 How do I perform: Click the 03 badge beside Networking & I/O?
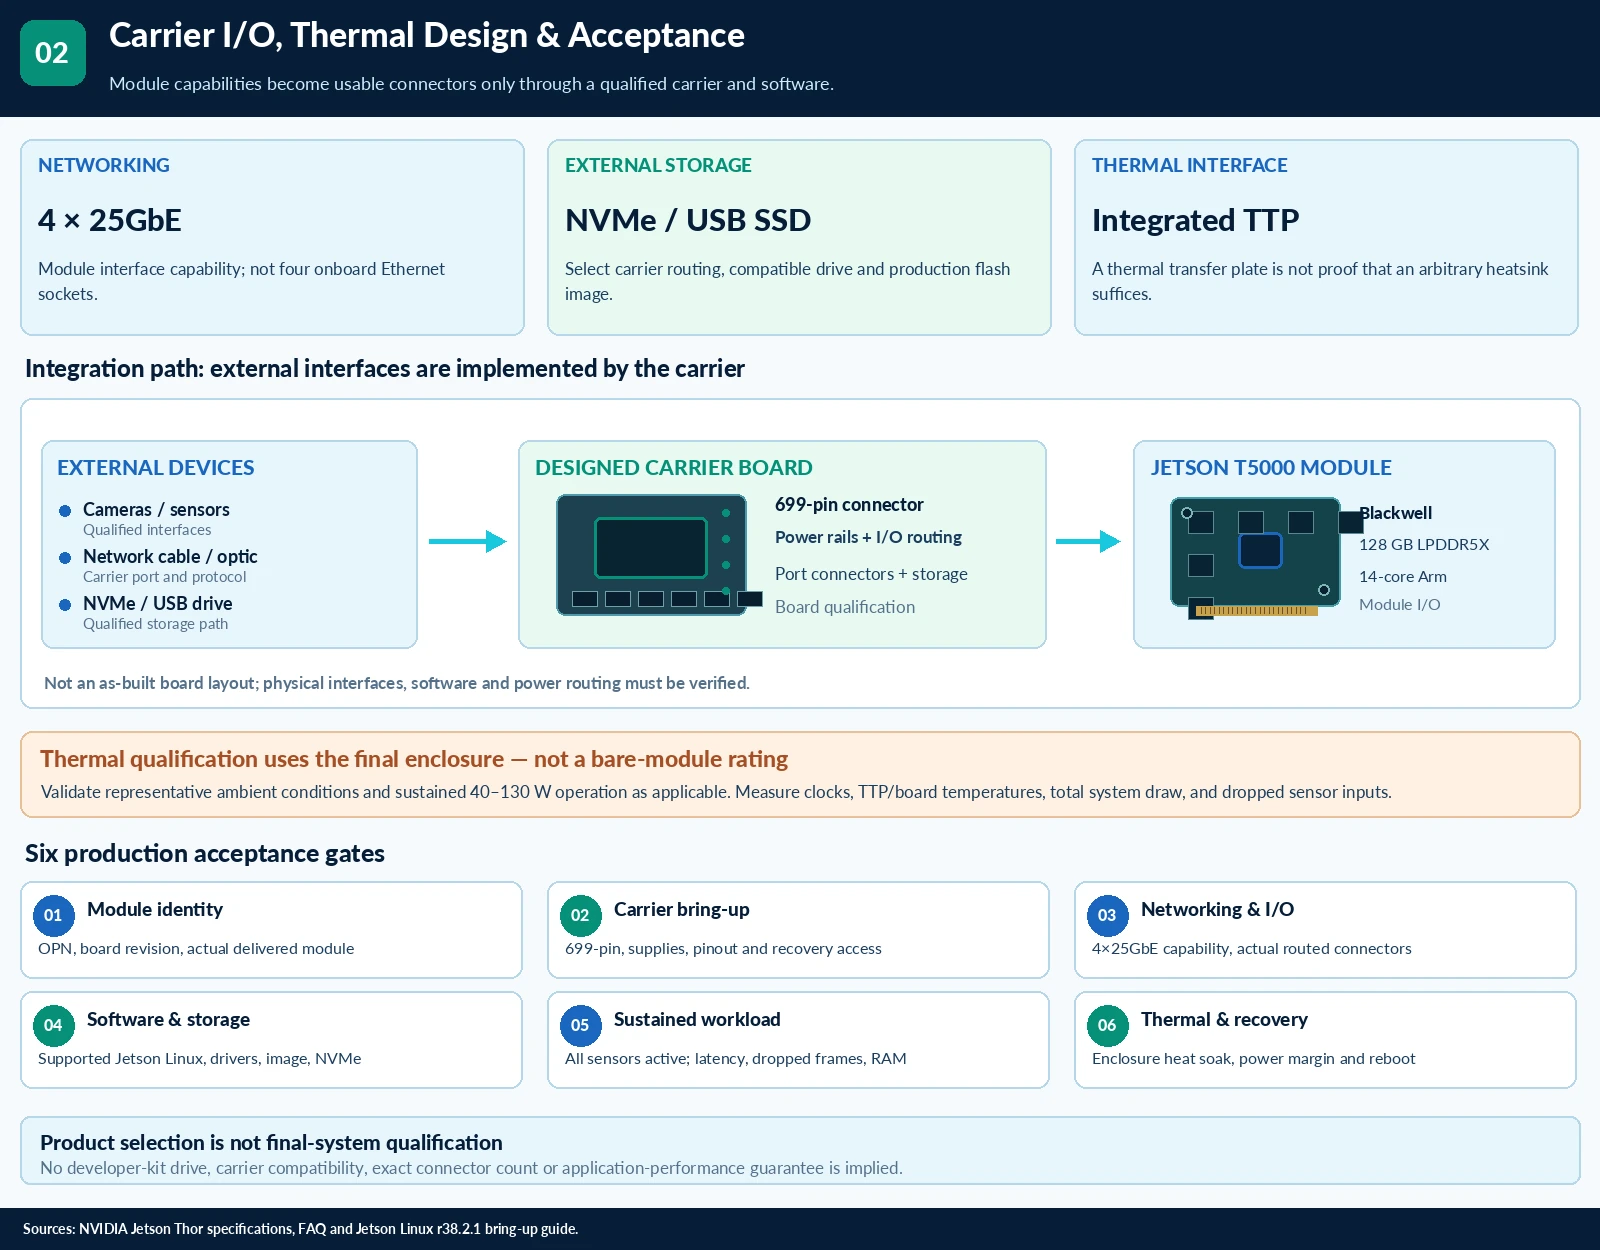pyautogui.click(x=1108, y=915)
